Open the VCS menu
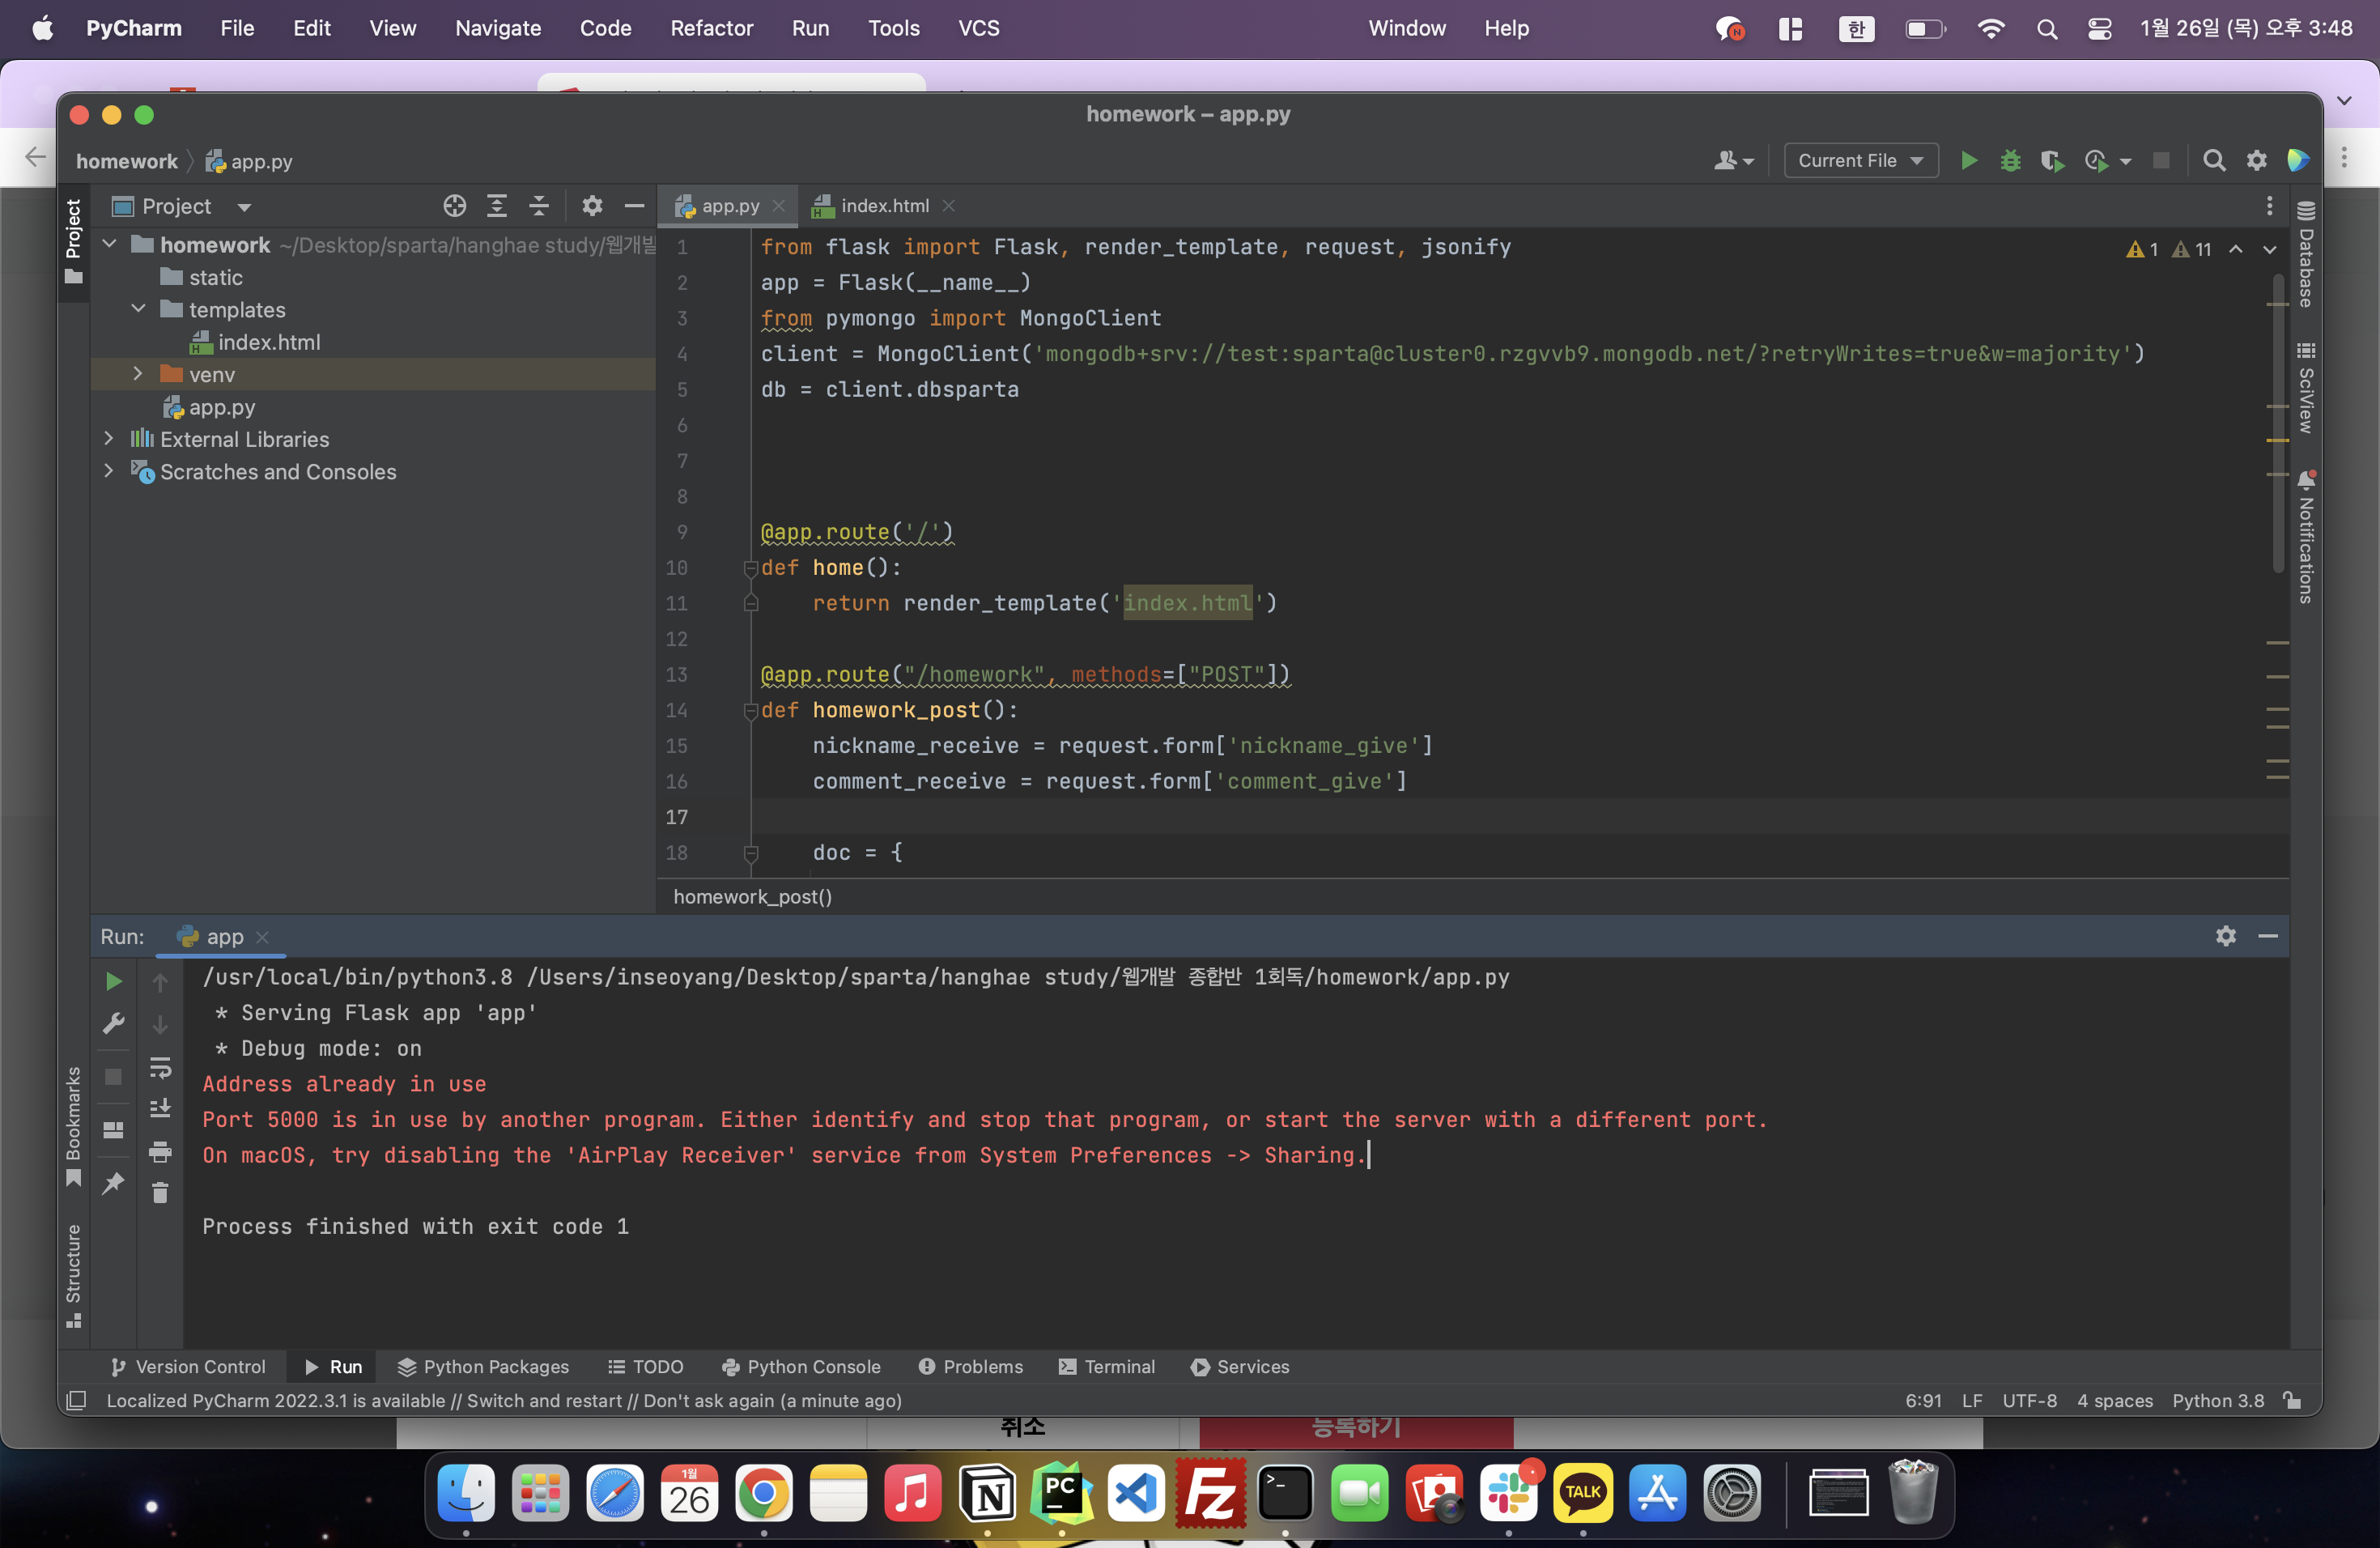This screenshot has height=1548, width=2380. pos(978,28)
